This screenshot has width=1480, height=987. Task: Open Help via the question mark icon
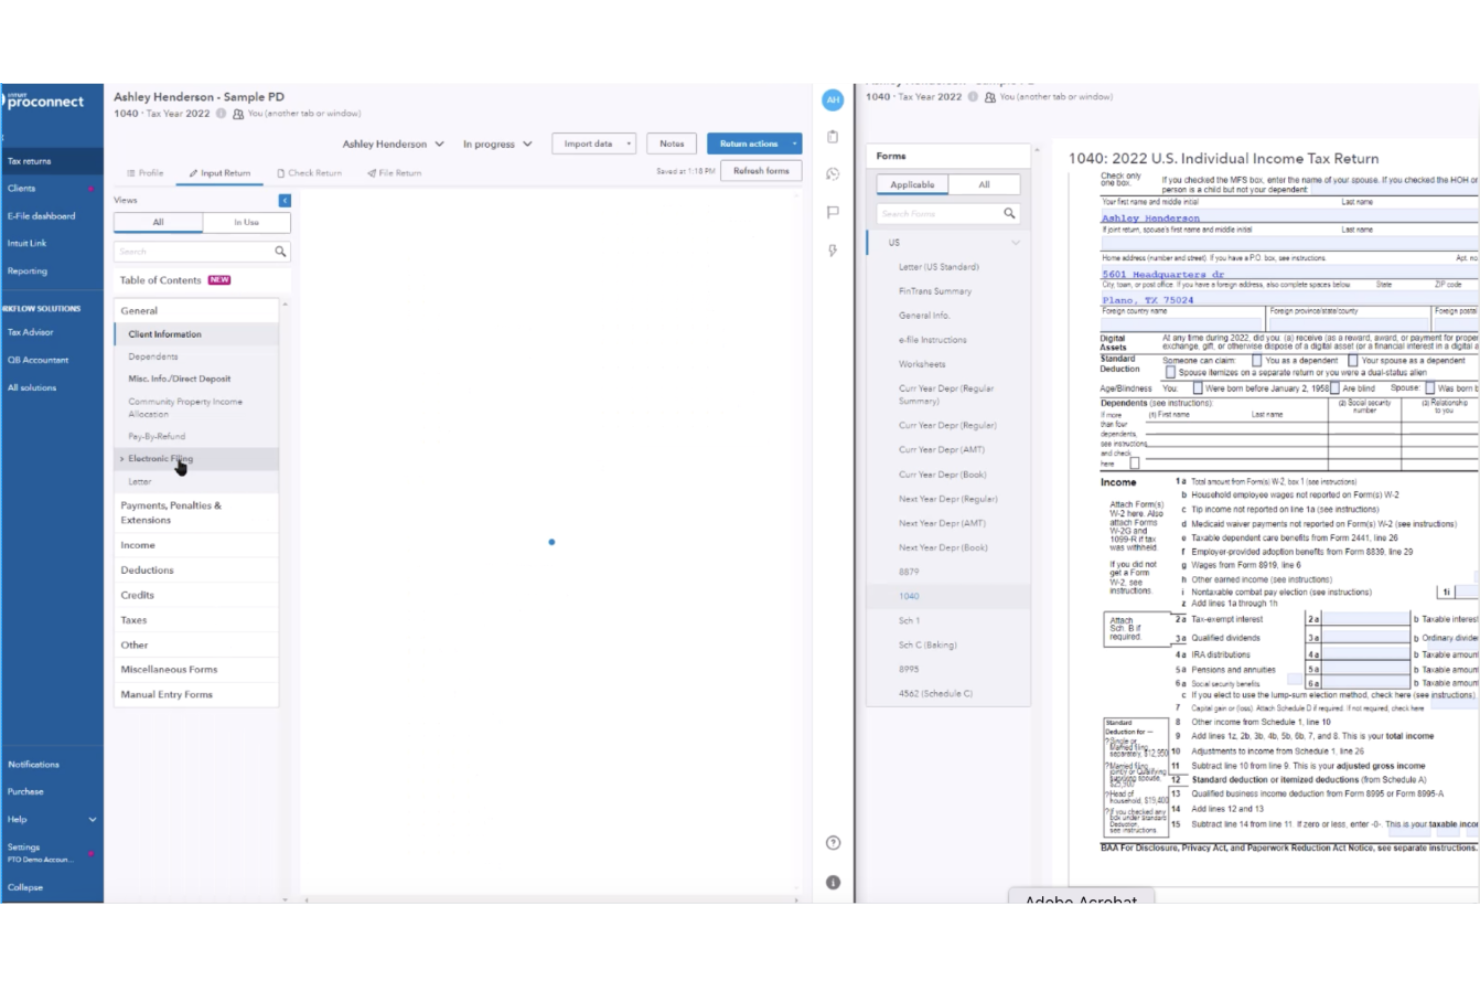(832, 843)
